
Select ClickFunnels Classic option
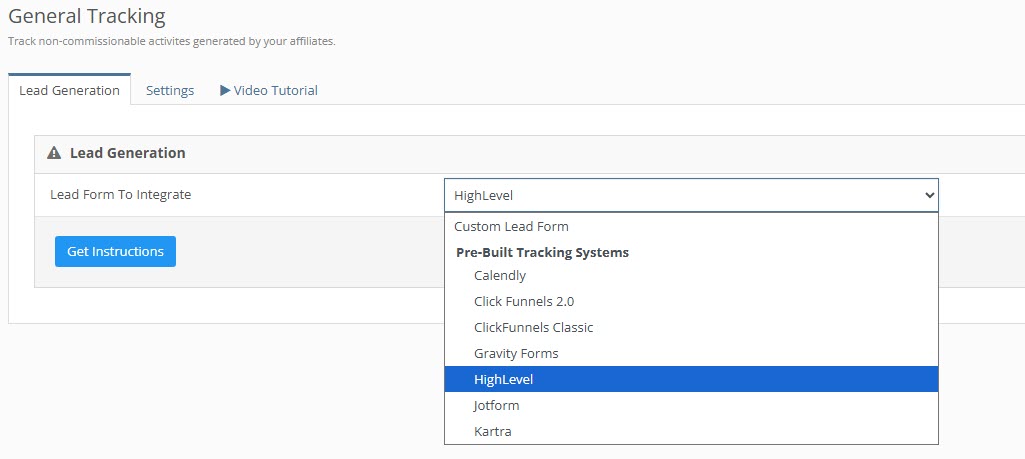pos(691,327)
